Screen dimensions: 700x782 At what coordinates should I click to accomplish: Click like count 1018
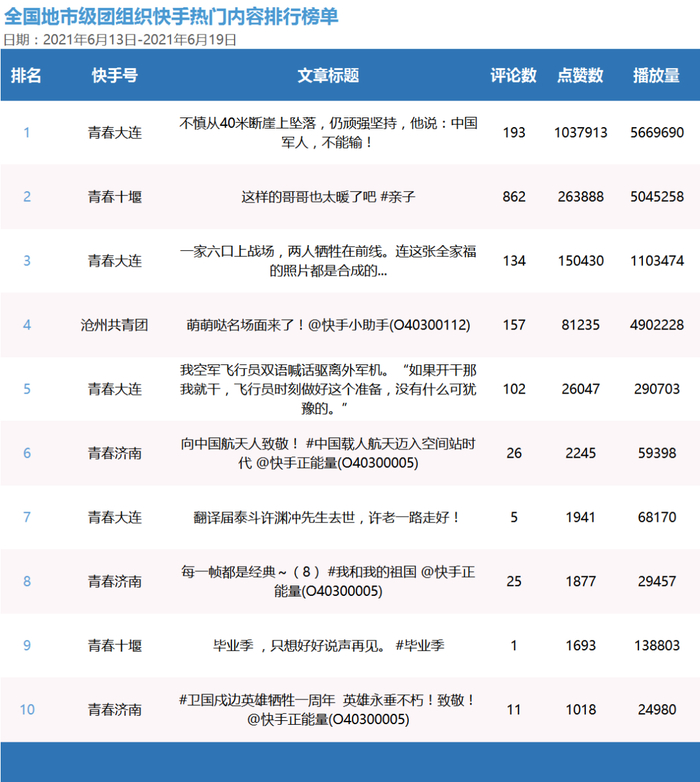point(580,710)
